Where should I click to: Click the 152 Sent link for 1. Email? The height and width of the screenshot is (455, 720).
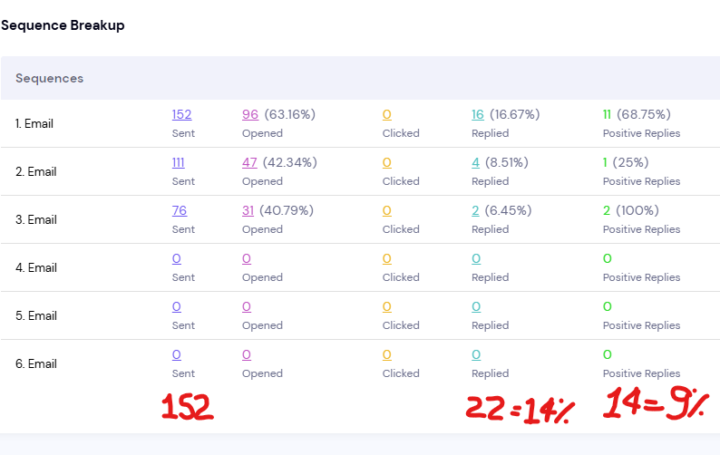181,115
